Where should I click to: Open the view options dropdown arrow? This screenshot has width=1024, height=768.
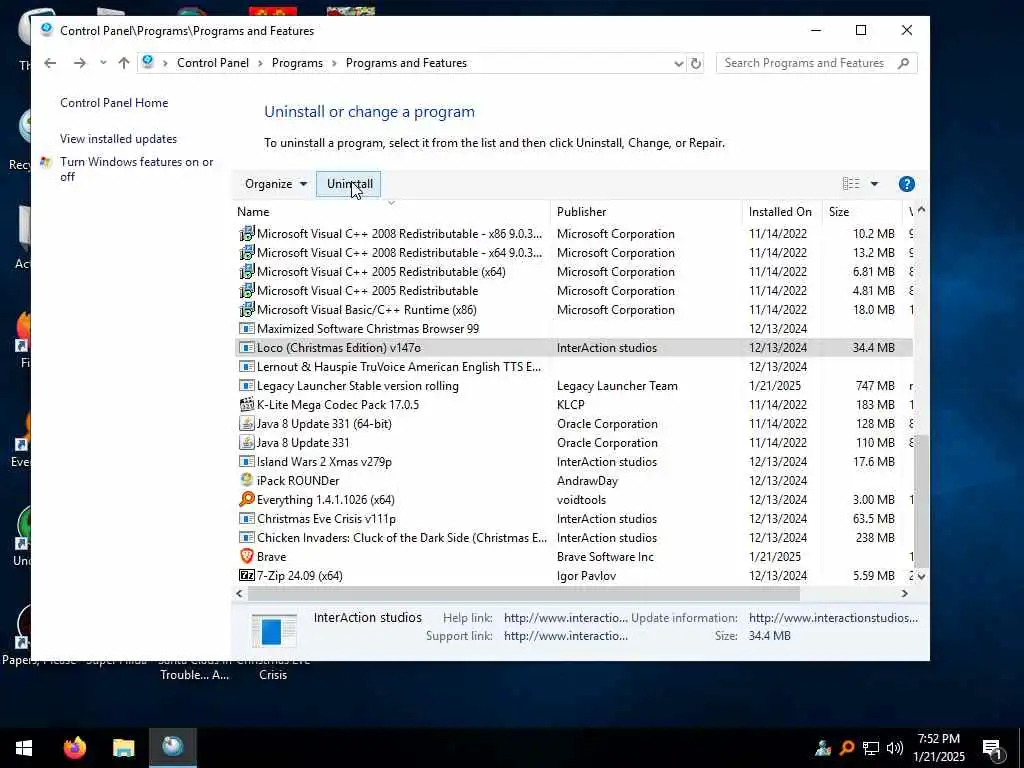874,184
